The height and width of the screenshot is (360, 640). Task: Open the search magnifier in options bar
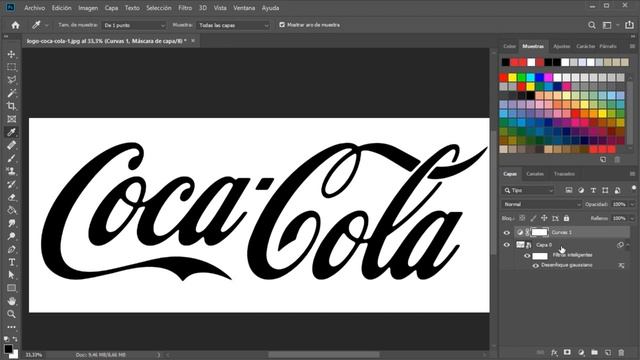pos(591,25)
